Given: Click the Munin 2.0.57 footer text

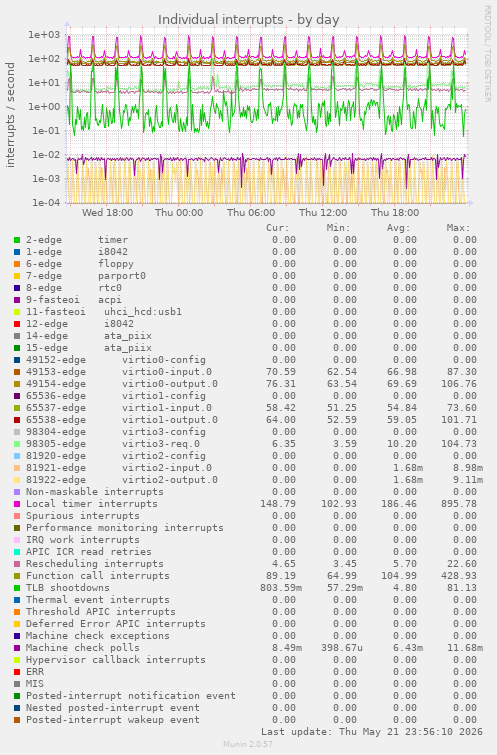Looking at the screenshot, I should [x=248, y=744].
